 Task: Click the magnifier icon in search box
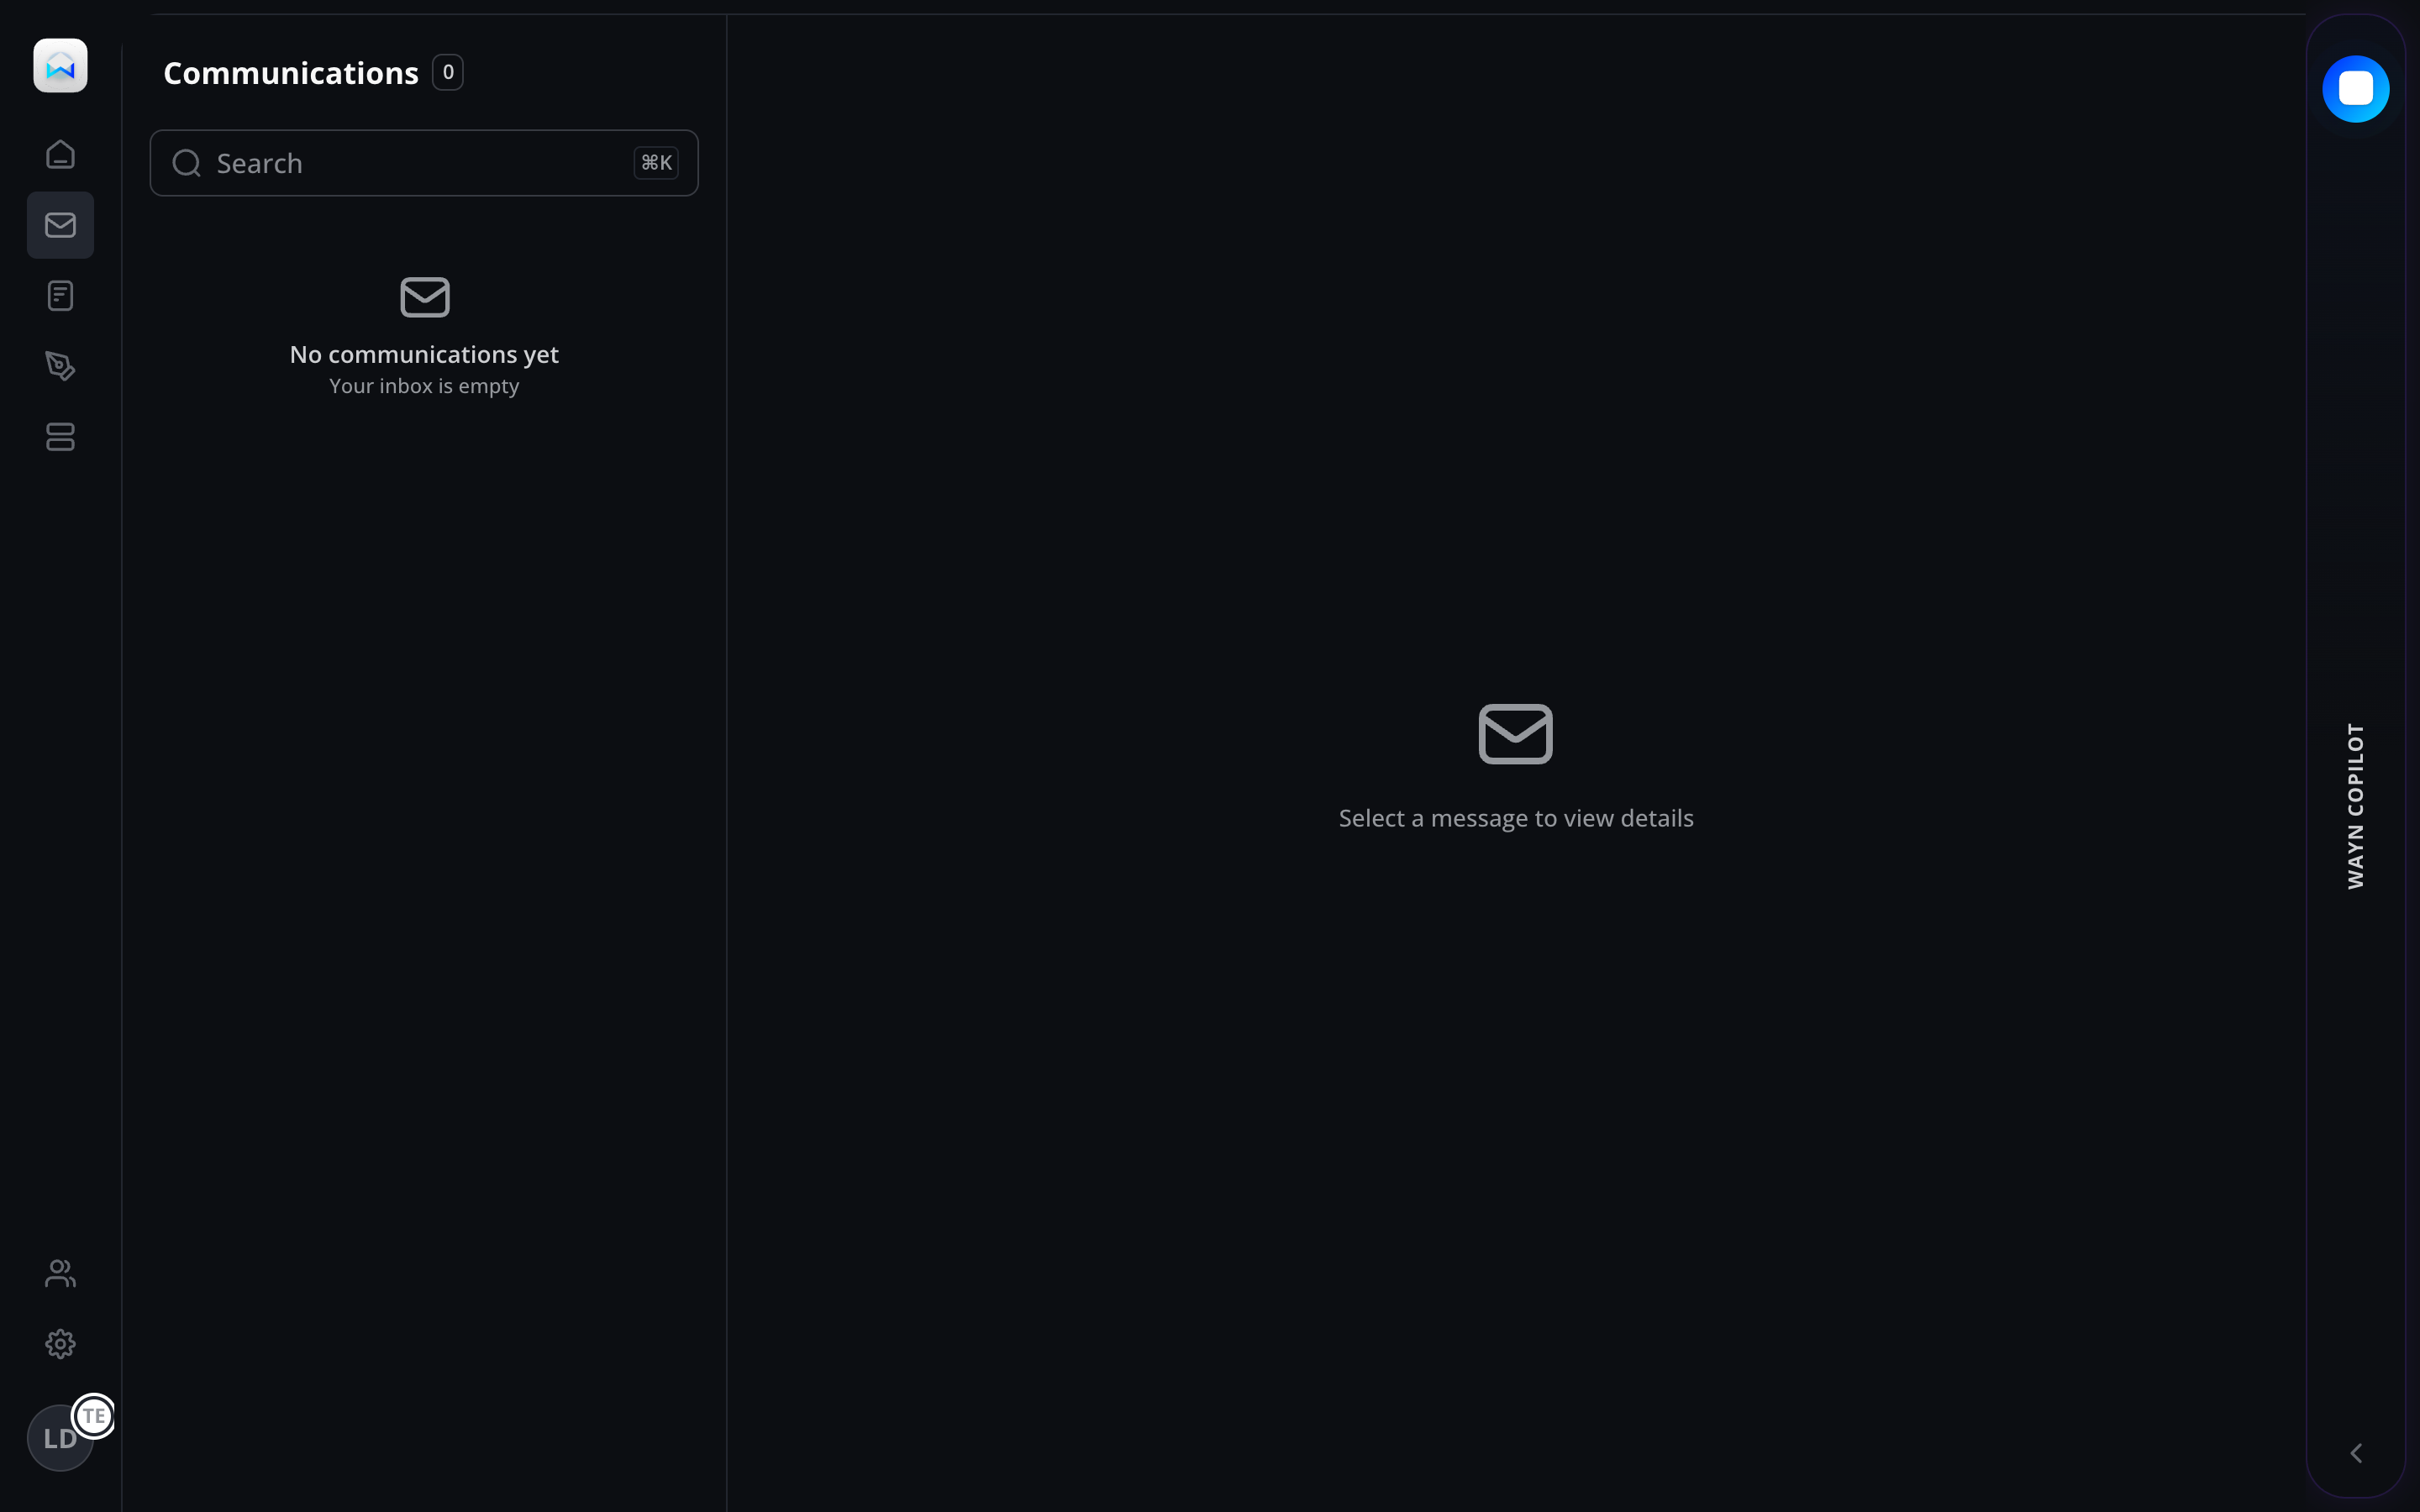pos(187,163)
